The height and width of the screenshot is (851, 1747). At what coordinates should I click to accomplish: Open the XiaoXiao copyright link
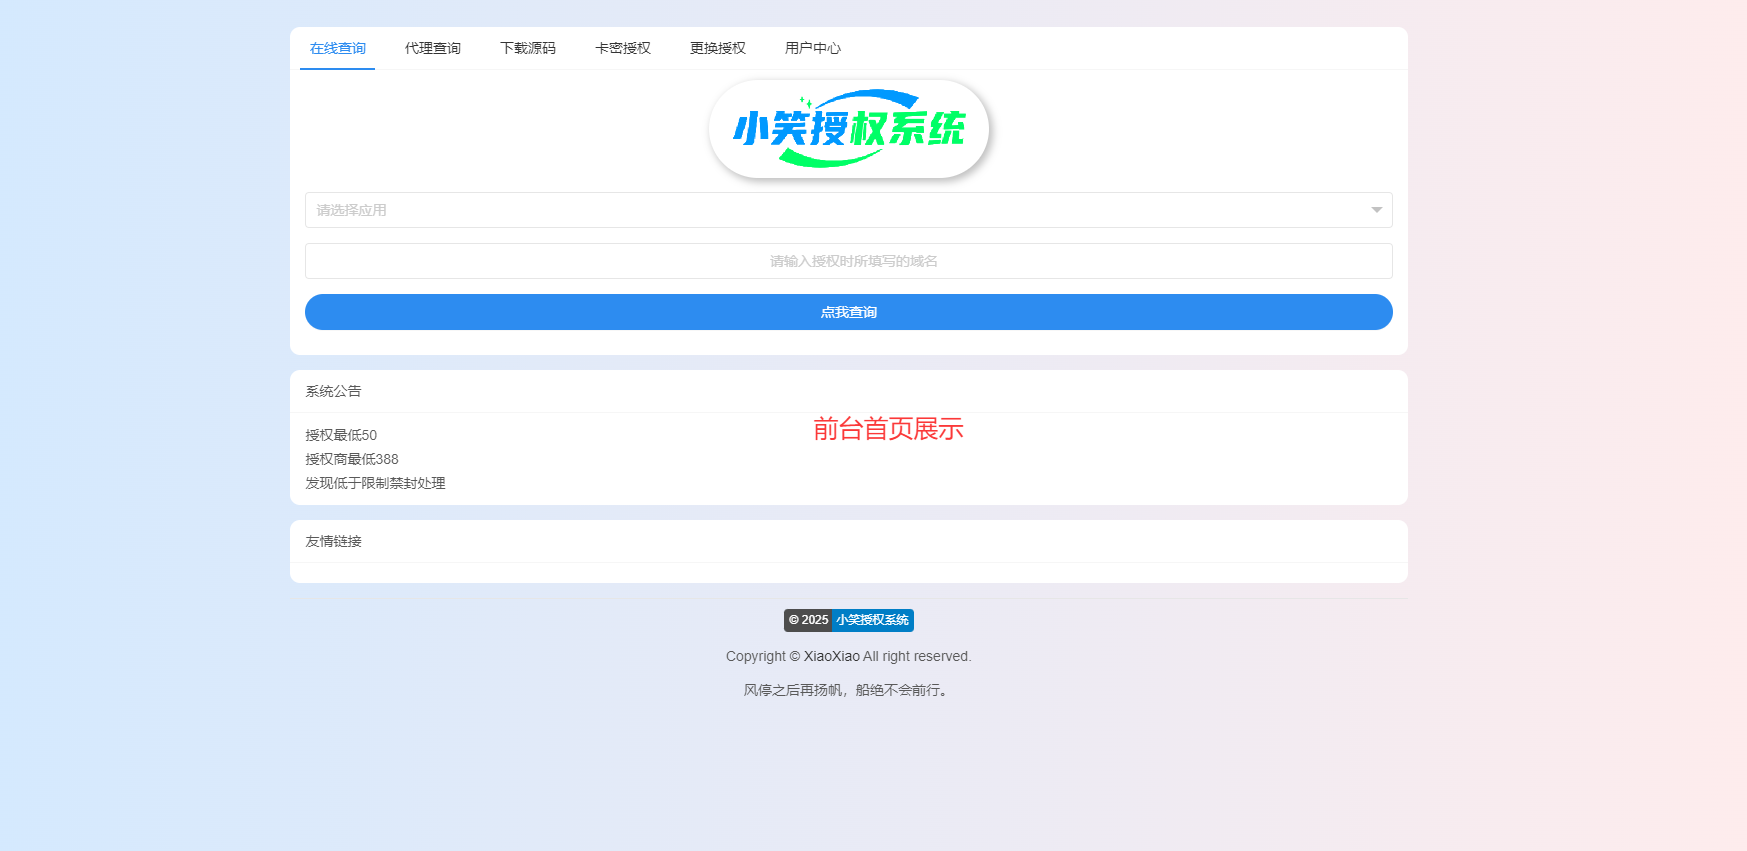(x=831, y=656)
